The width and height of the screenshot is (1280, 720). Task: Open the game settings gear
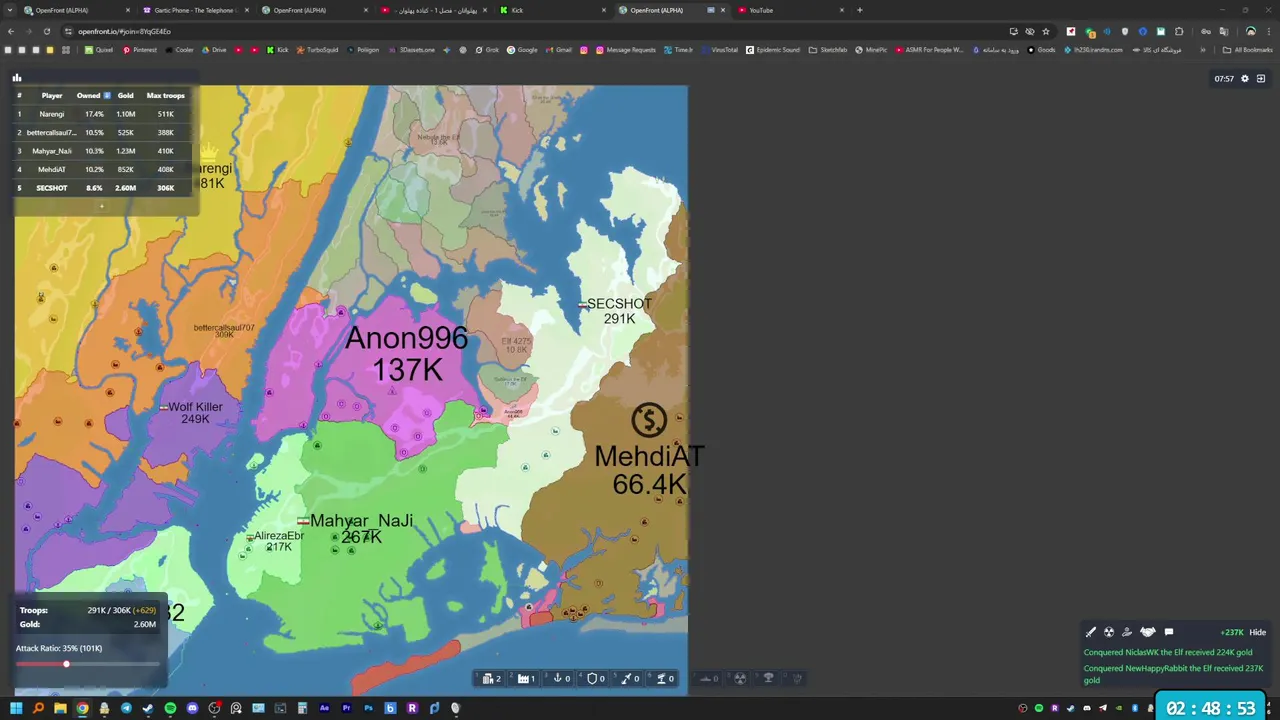coord(1245,78)
